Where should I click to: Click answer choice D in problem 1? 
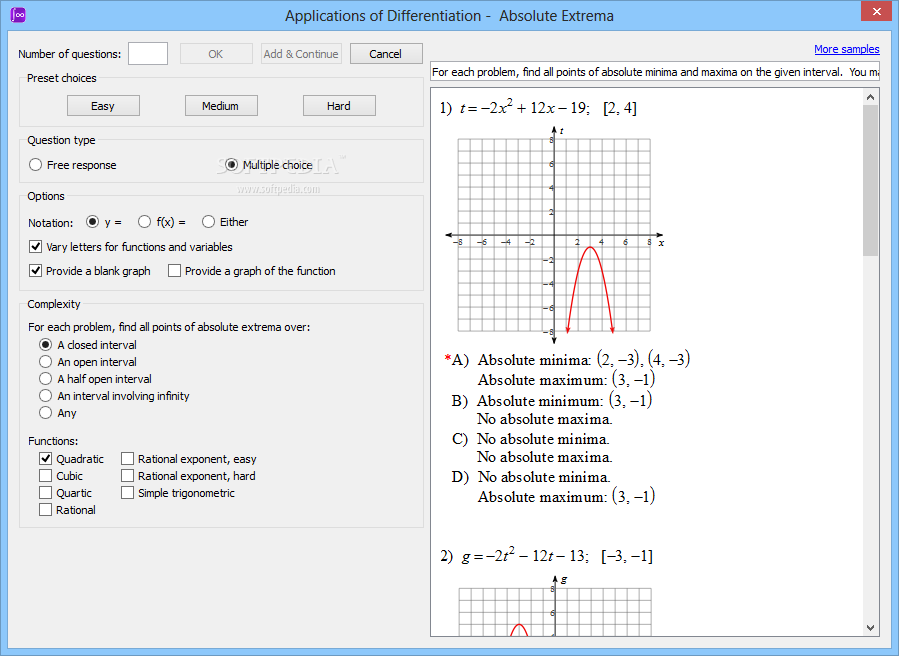tap(553, 487)
